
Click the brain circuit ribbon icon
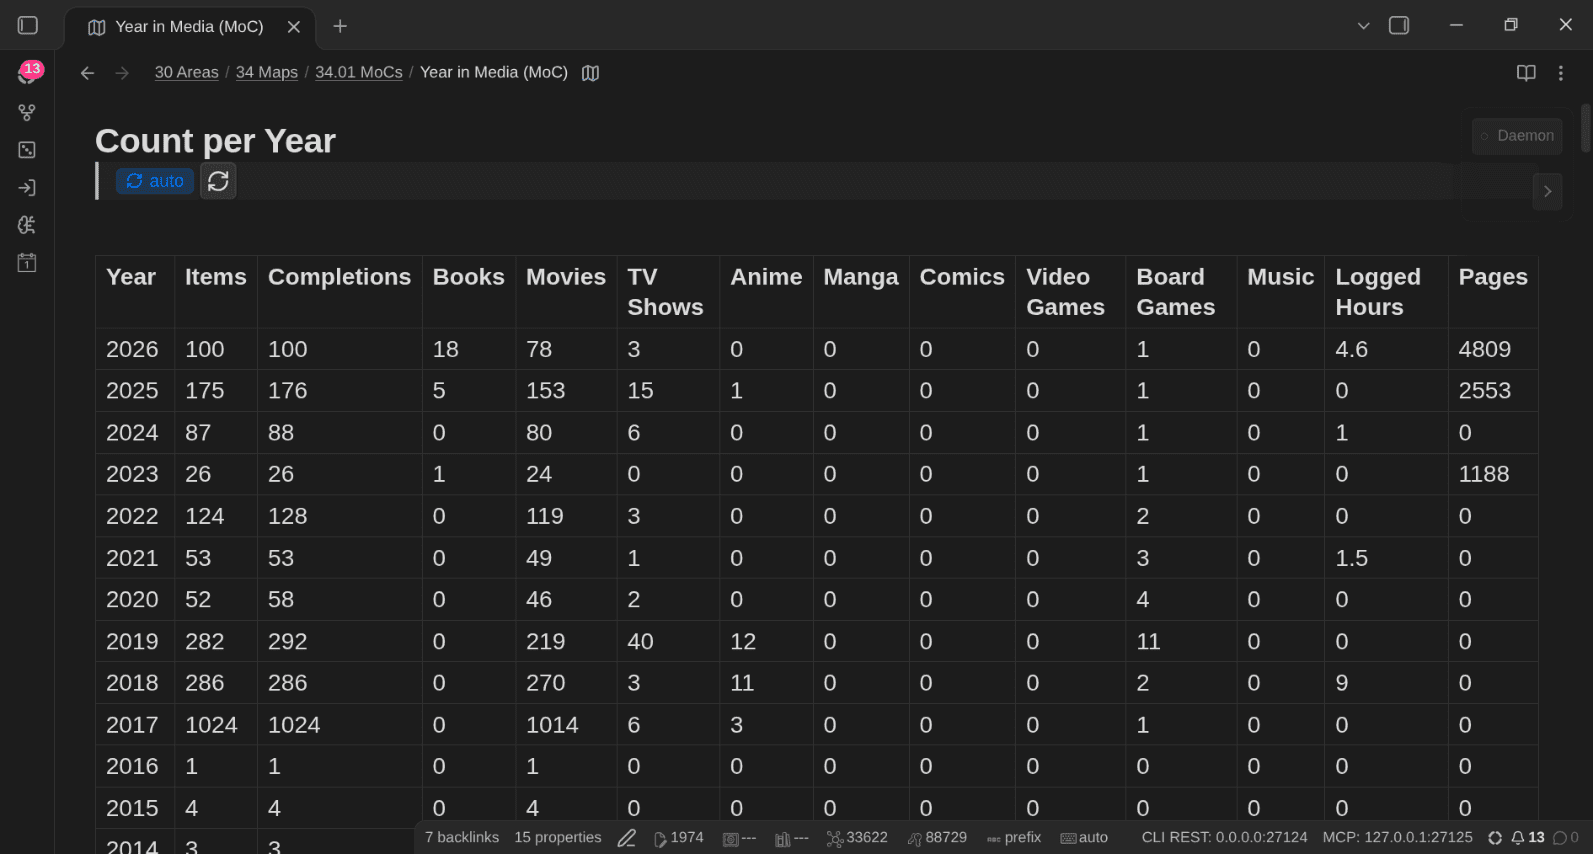(x=27, y=225)
